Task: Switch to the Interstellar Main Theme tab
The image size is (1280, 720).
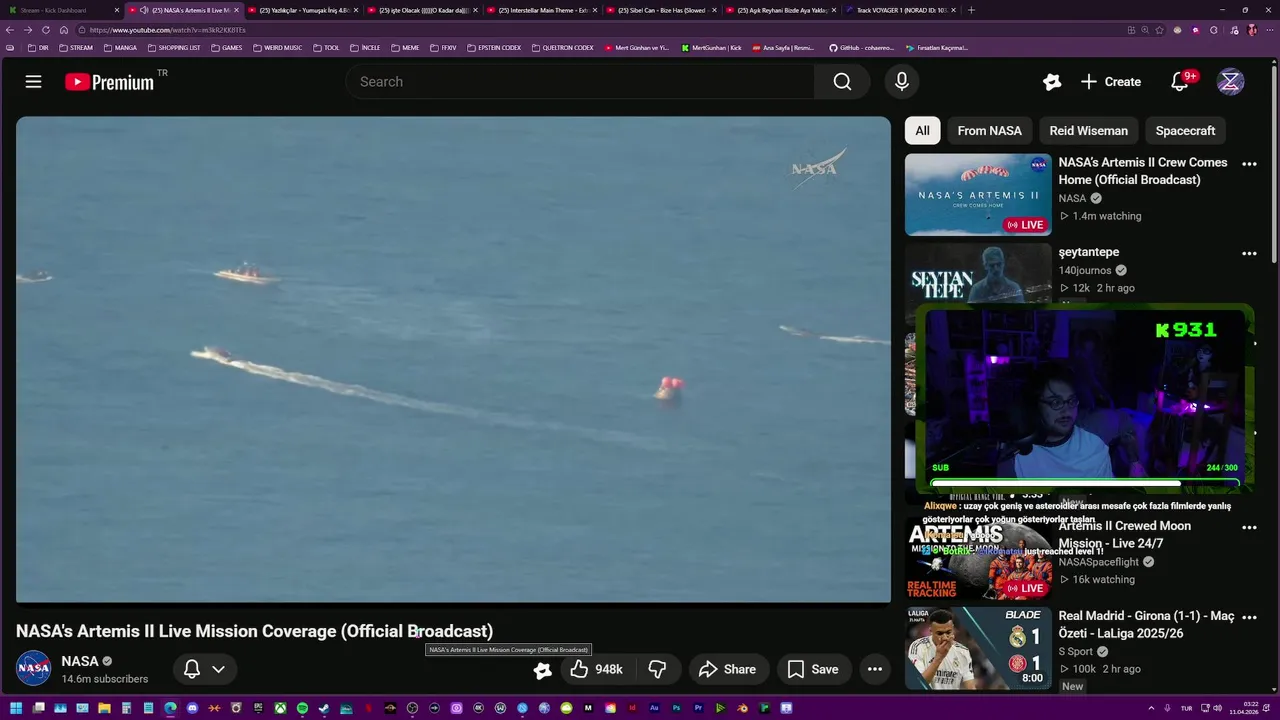Action: [543, 10]
